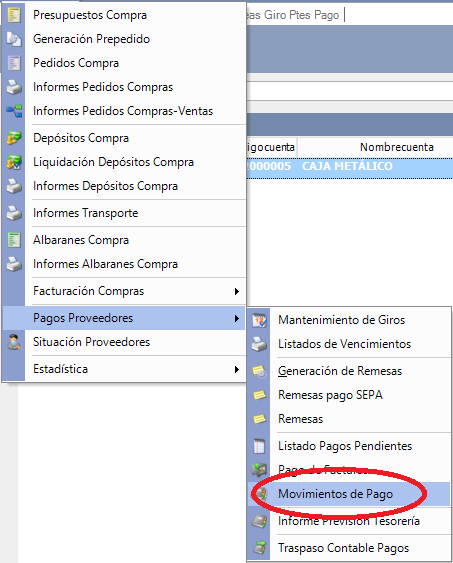
Task: Click the Informes Pedidos Compras-Ventas icon
Action: click(x=14, y=111)
